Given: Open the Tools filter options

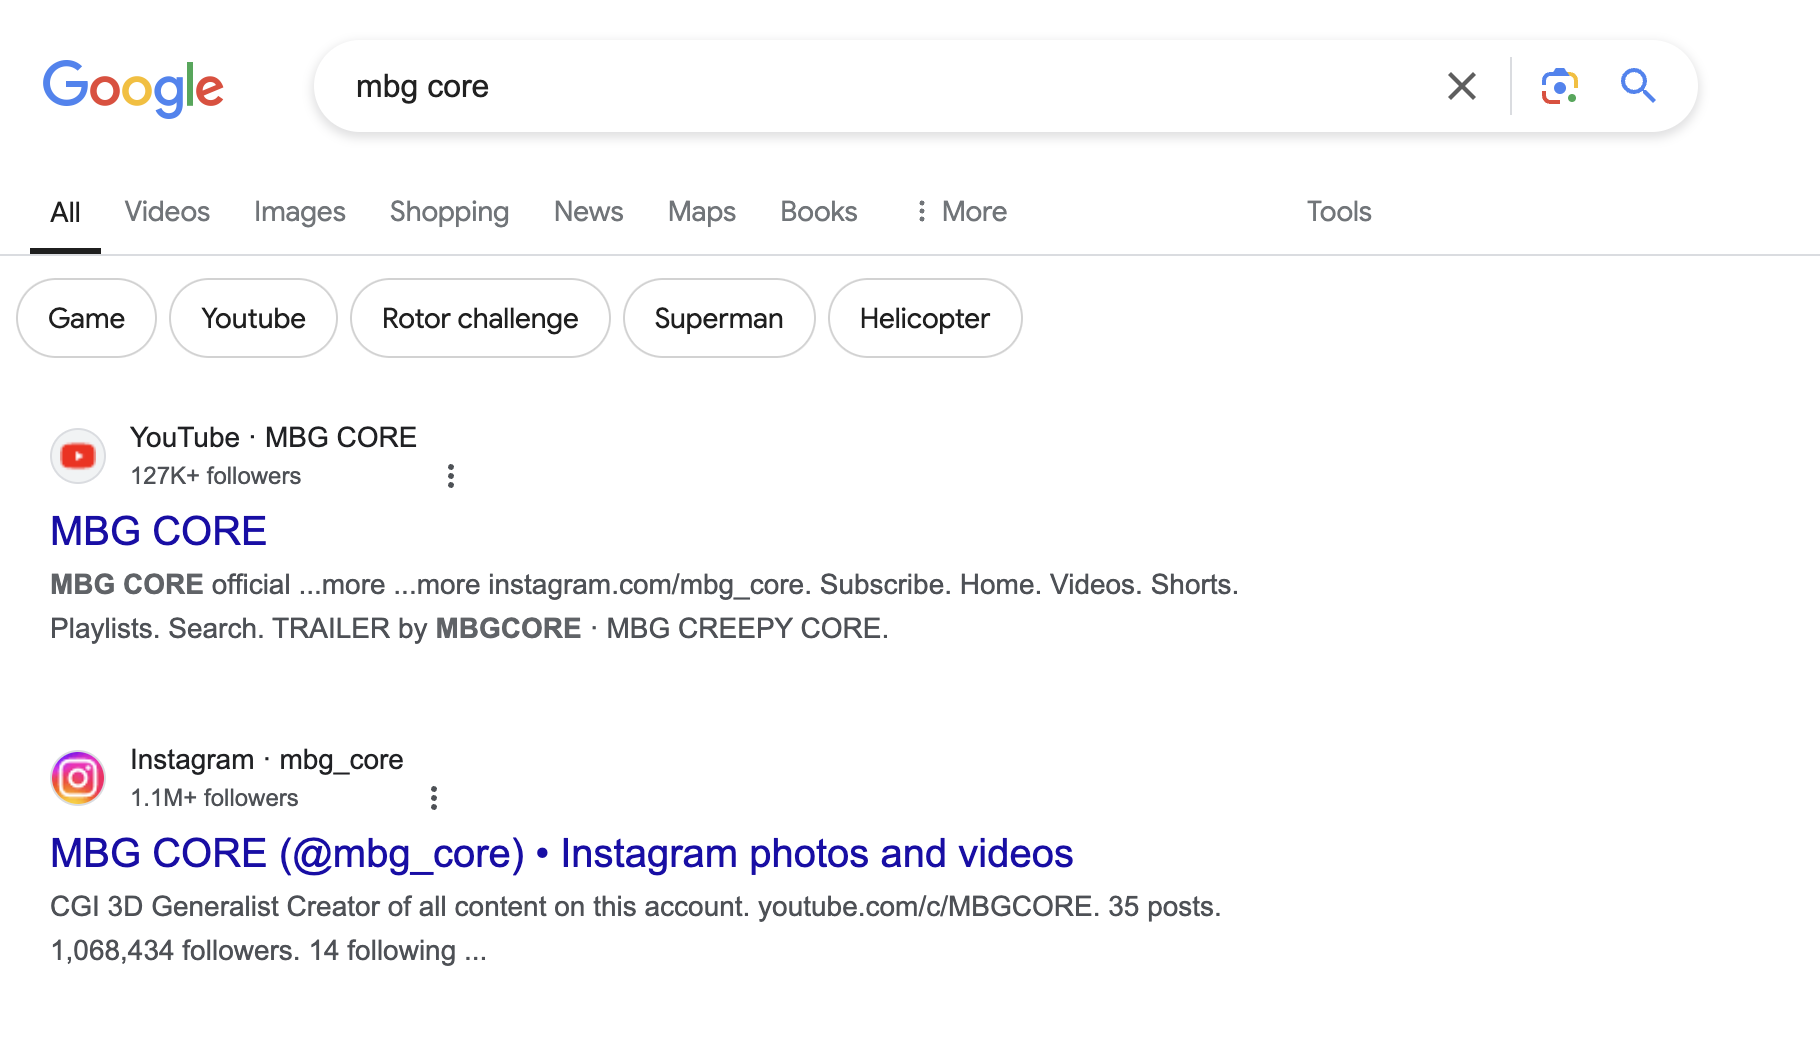Looking at the screenshot, I should (1338, 212).
